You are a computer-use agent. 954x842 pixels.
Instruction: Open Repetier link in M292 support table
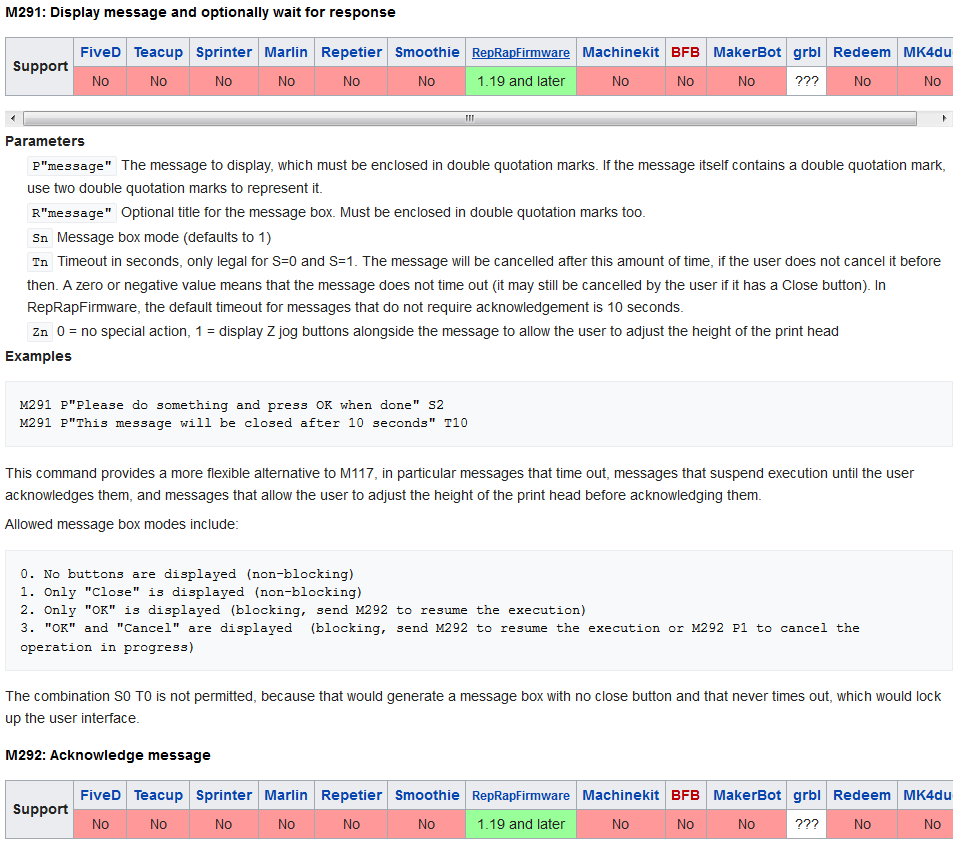pos(351,795)
